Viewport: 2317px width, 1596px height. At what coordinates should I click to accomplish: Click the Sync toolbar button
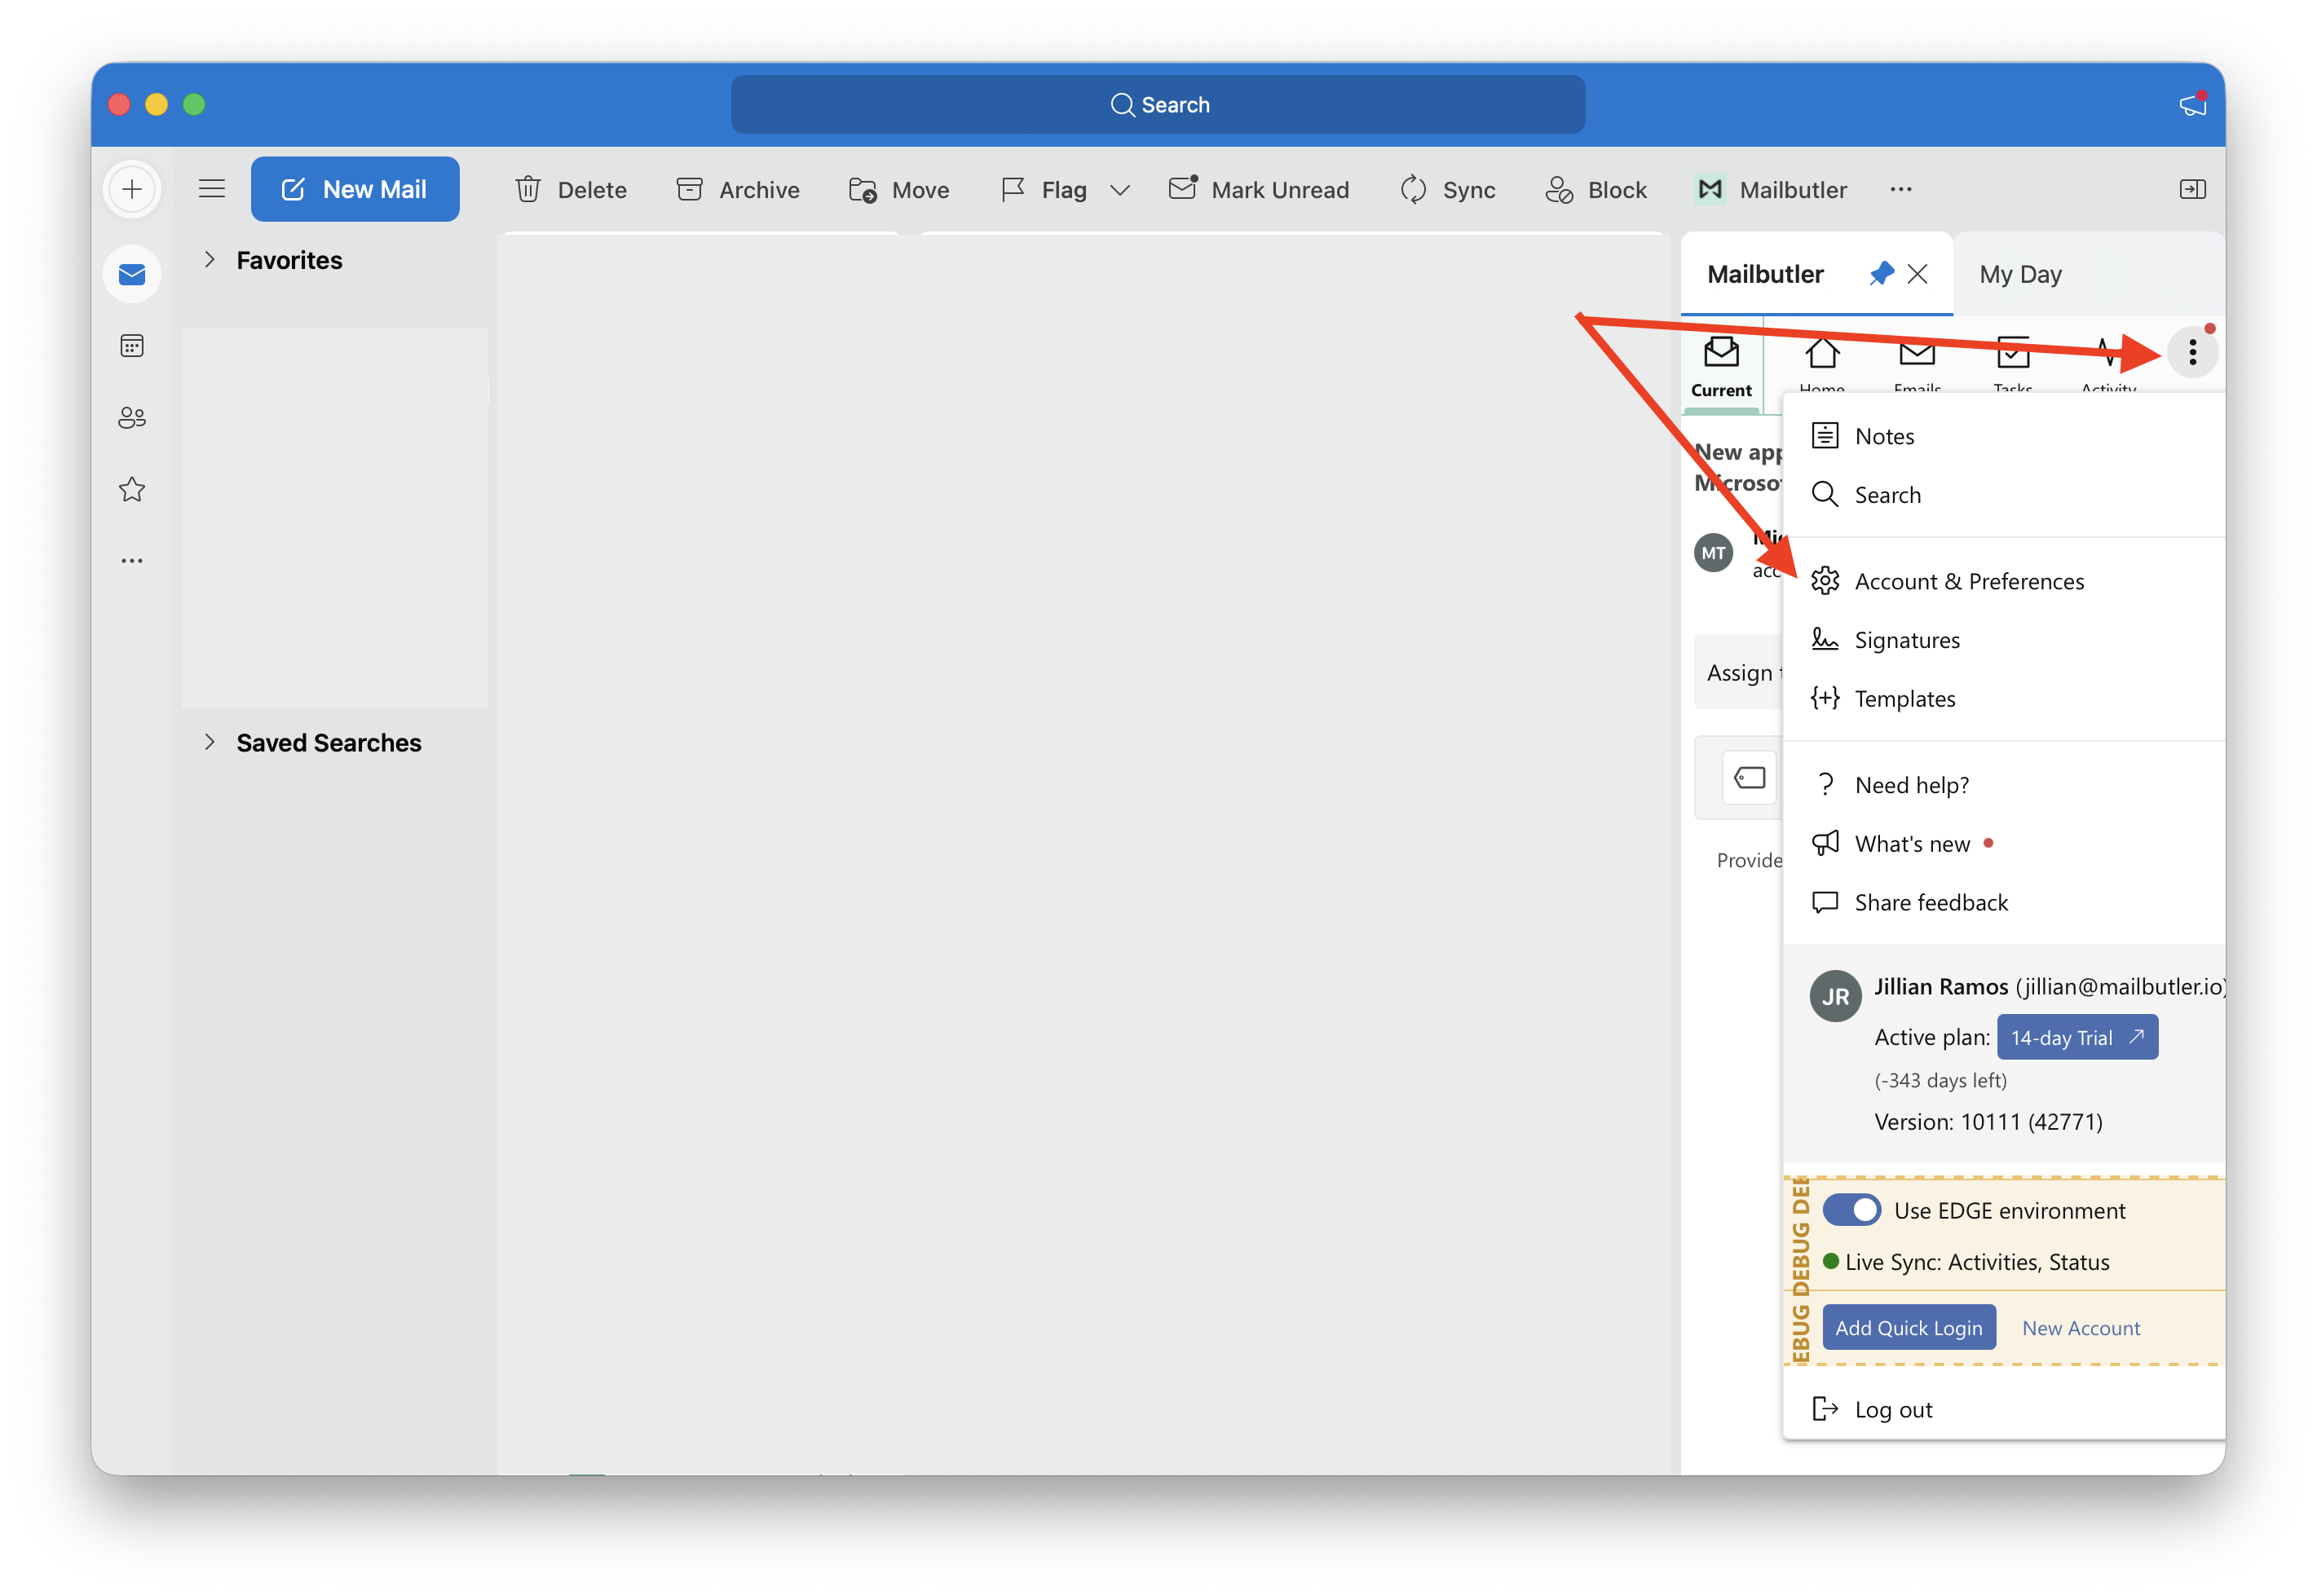(x=1447, y=189)
